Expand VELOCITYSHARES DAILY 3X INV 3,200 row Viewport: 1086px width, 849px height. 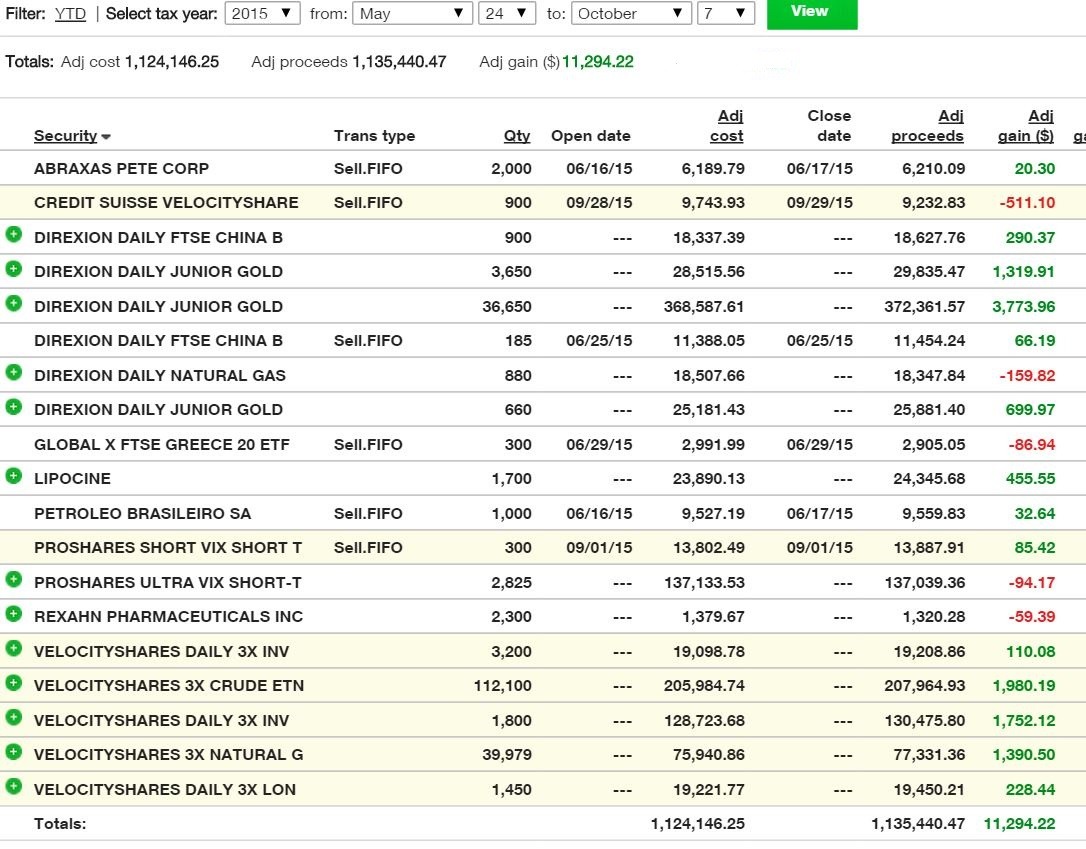point(13,648)
